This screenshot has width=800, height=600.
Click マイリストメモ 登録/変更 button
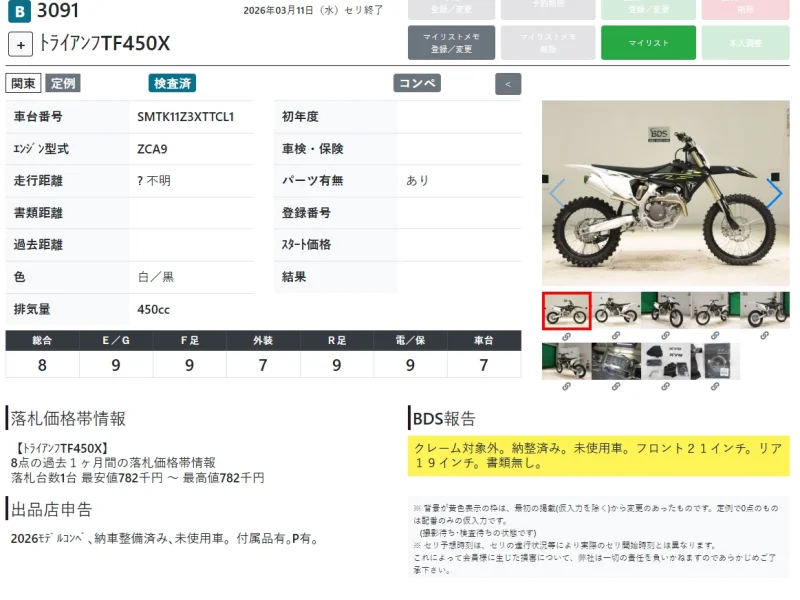pos(451,43)
